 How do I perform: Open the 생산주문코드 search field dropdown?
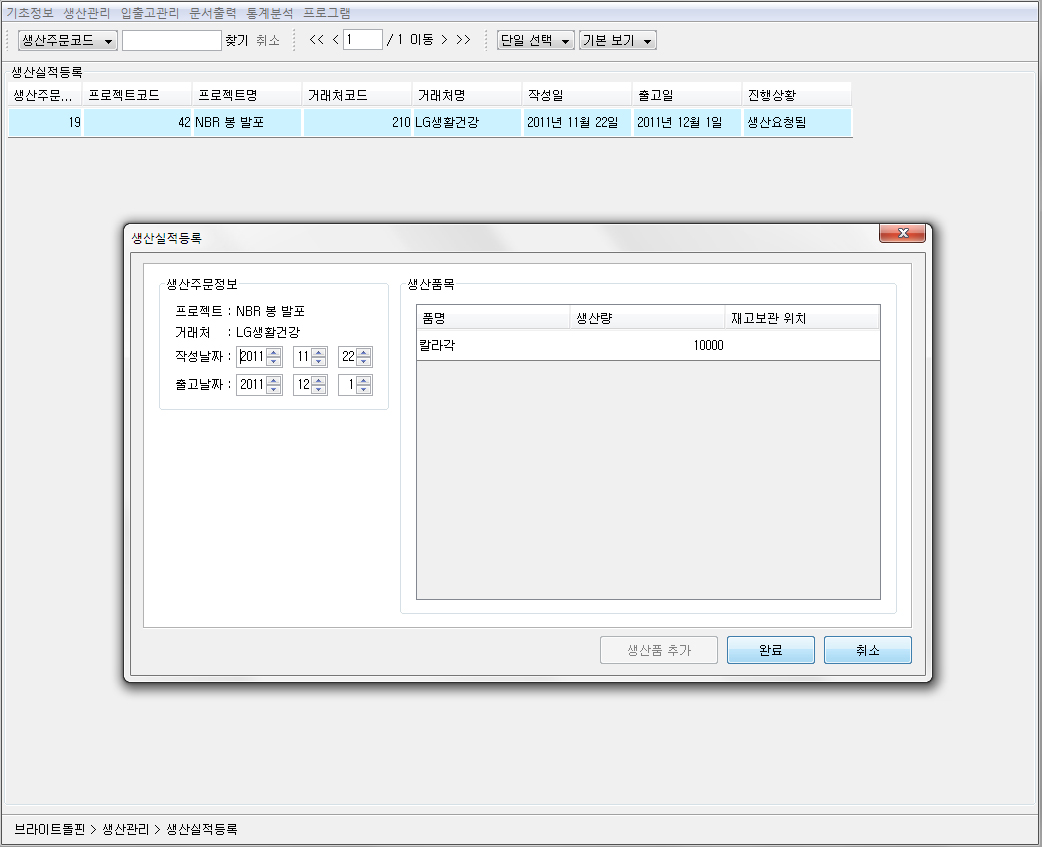tap(68, 40)
